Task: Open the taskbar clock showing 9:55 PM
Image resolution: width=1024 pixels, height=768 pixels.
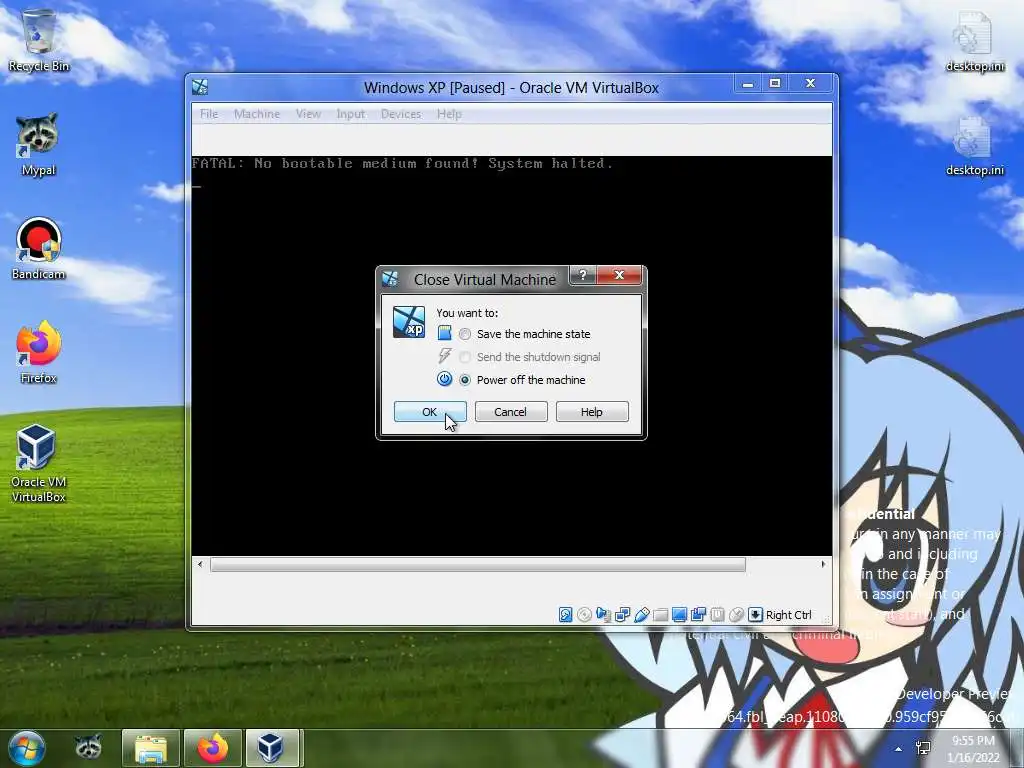Action: (973, 749)
